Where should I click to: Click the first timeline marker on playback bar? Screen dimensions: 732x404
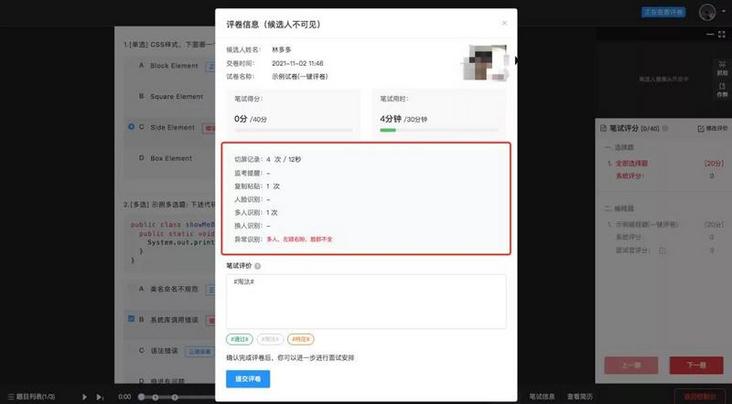[x=155, y=397]
